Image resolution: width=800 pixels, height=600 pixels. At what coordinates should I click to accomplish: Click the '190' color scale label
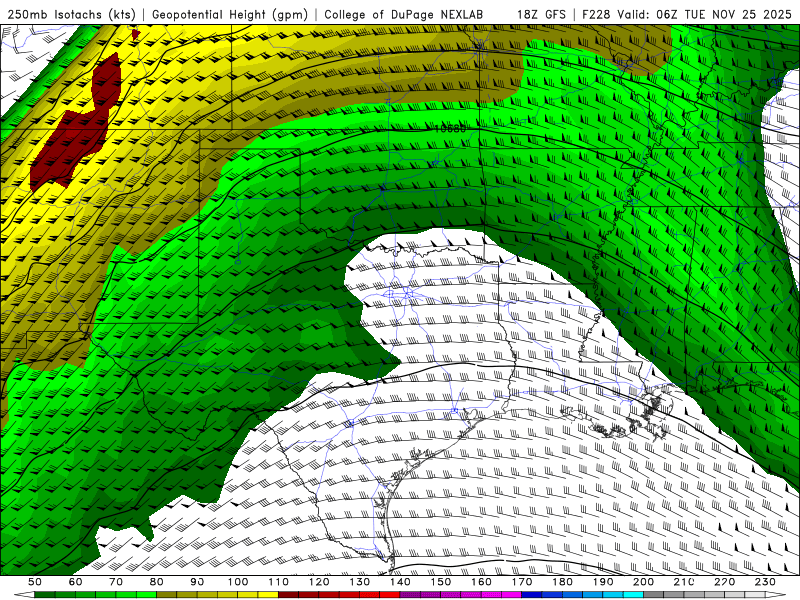[x=603, y=582]
